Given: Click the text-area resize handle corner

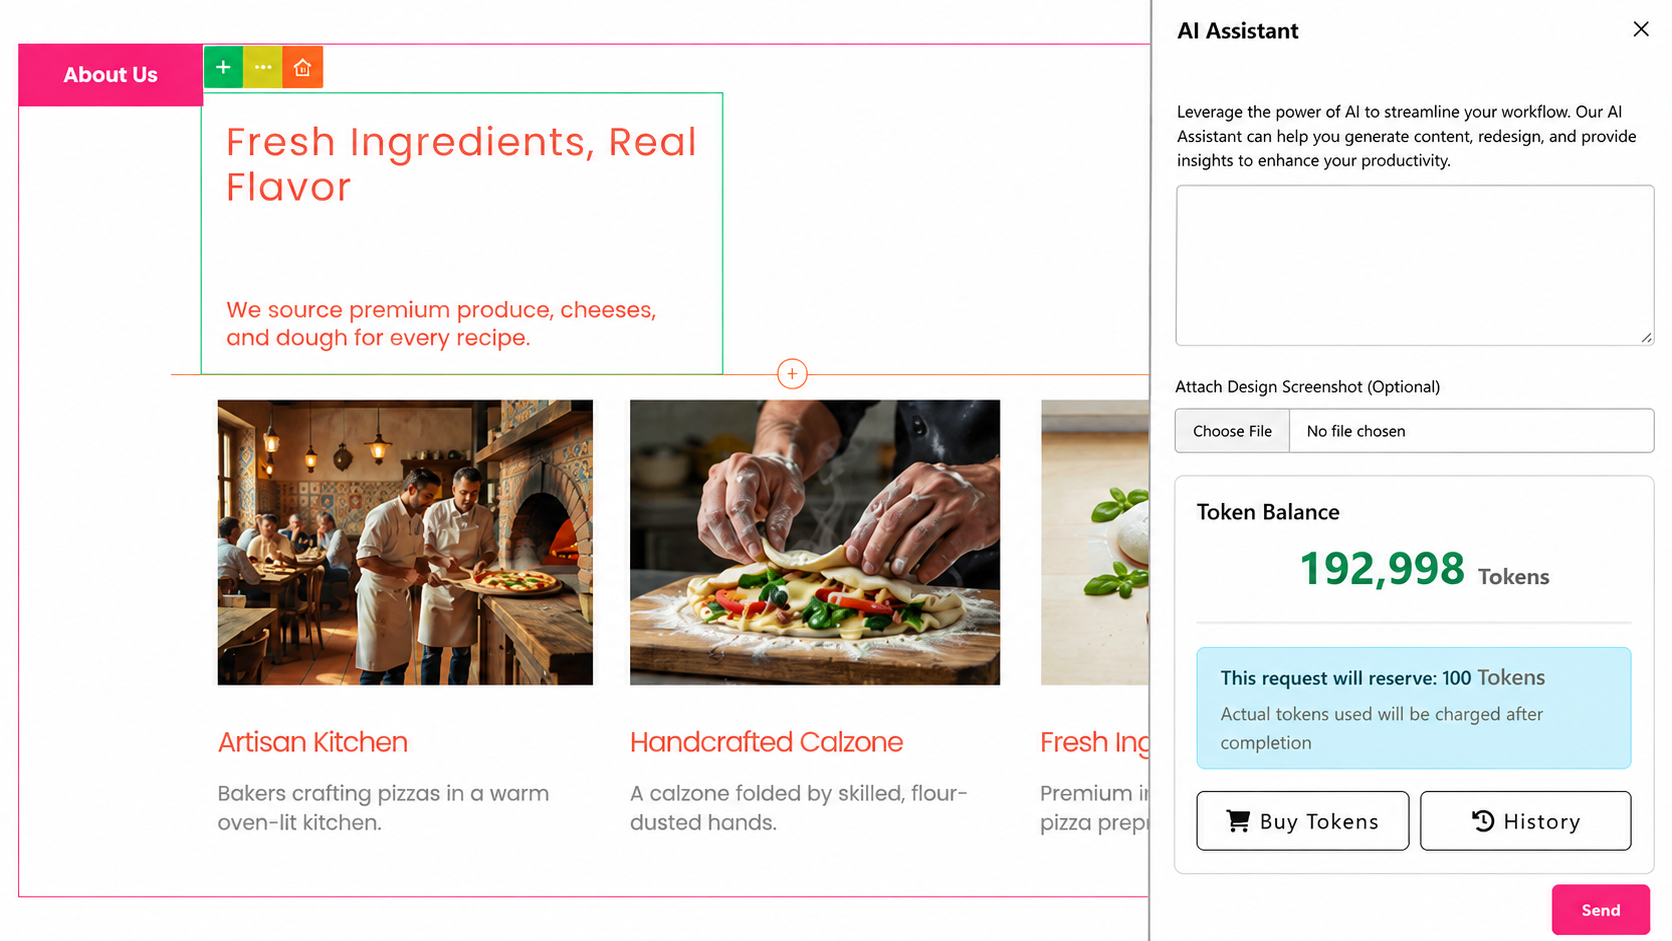Looking at the screenshot, I should coord(1646,338).
